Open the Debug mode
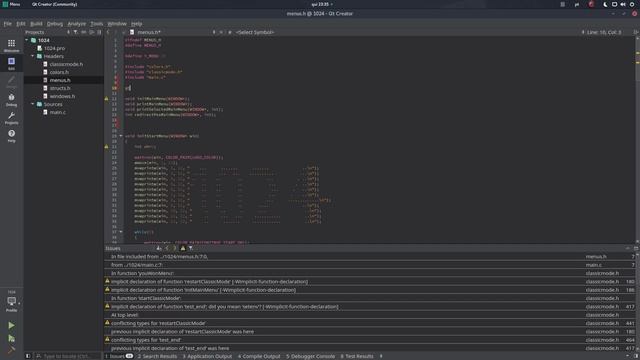640x360 pixels. 11,100
